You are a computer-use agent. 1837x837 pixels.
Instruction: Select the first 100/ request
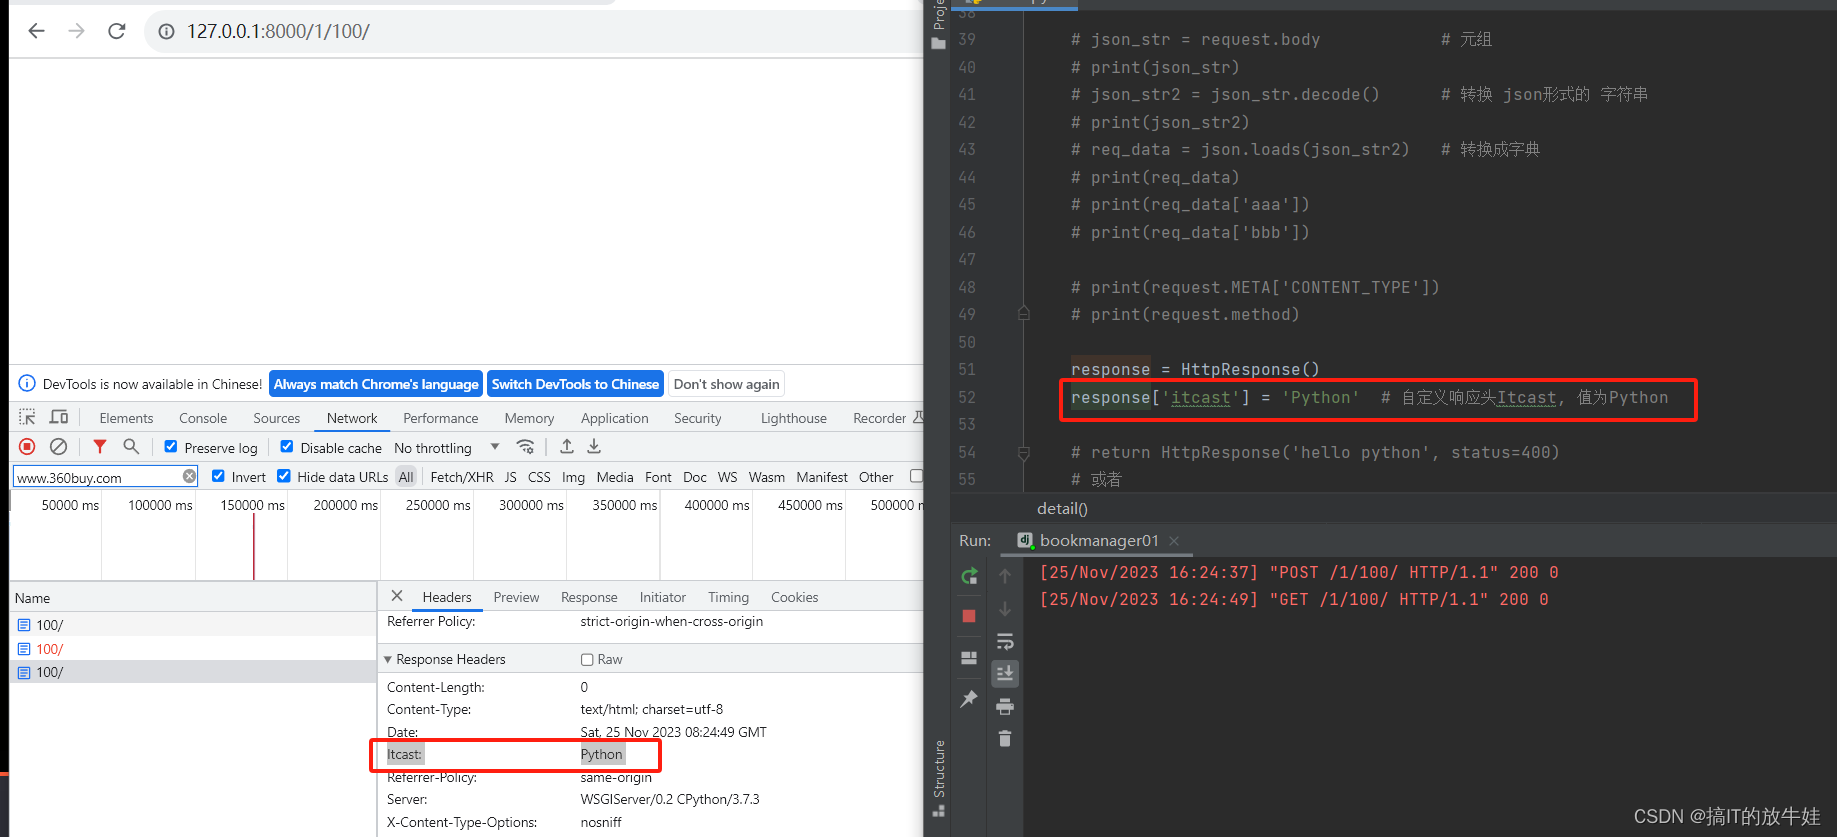point(192,625)
